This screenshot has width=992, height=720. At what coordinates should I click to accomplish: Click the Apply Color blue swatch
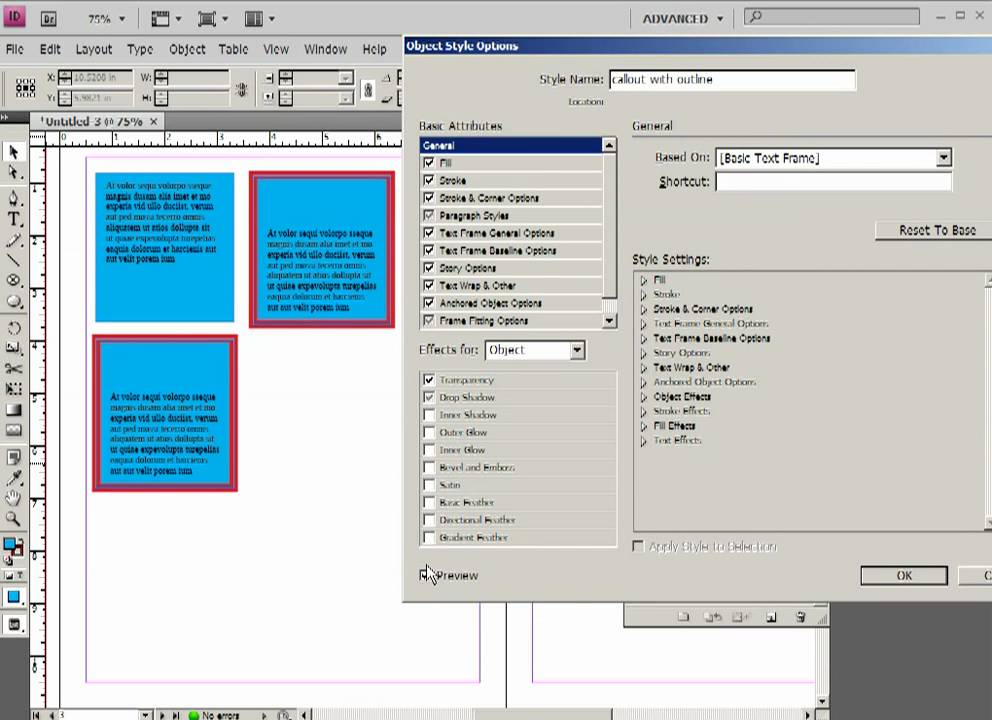click(x=13, y=597)
